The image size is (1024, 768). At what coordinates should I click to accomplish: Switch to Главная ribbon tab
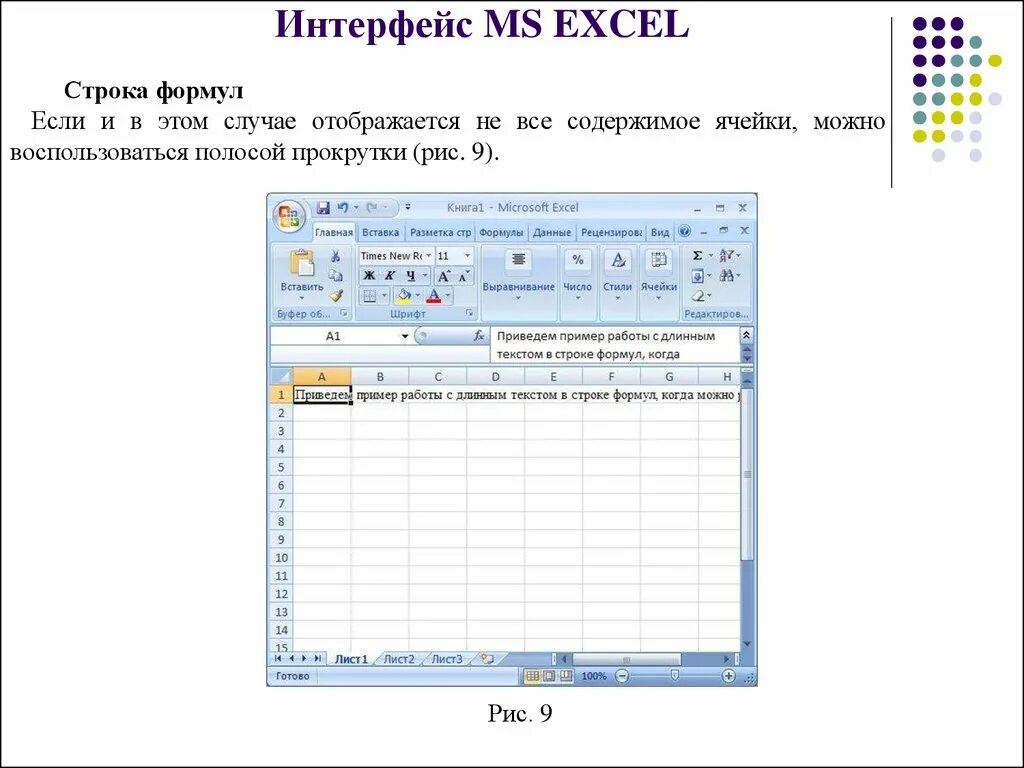tap(334, 232)
